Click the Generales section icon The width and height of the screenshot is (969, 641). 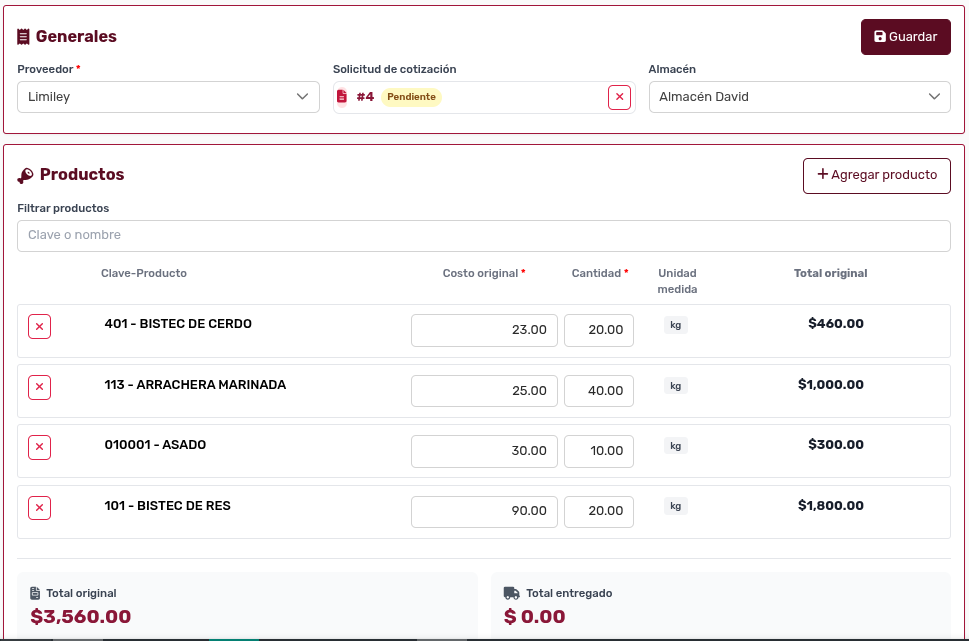(x=23, y=37)
